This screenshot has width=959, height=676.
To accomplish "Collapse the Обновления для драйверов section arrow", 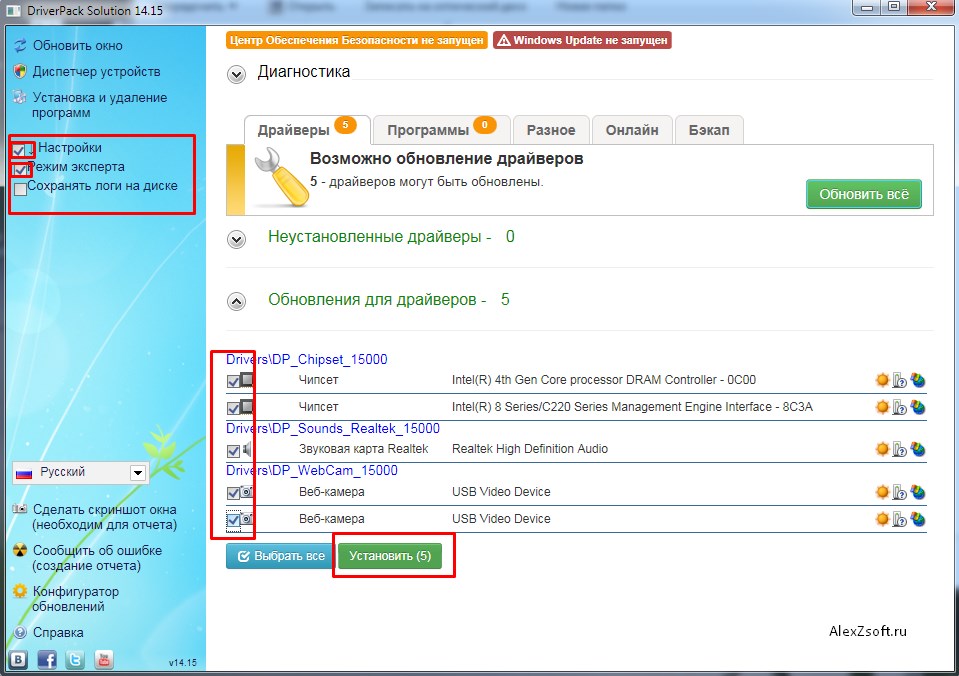I will (236, 301).
